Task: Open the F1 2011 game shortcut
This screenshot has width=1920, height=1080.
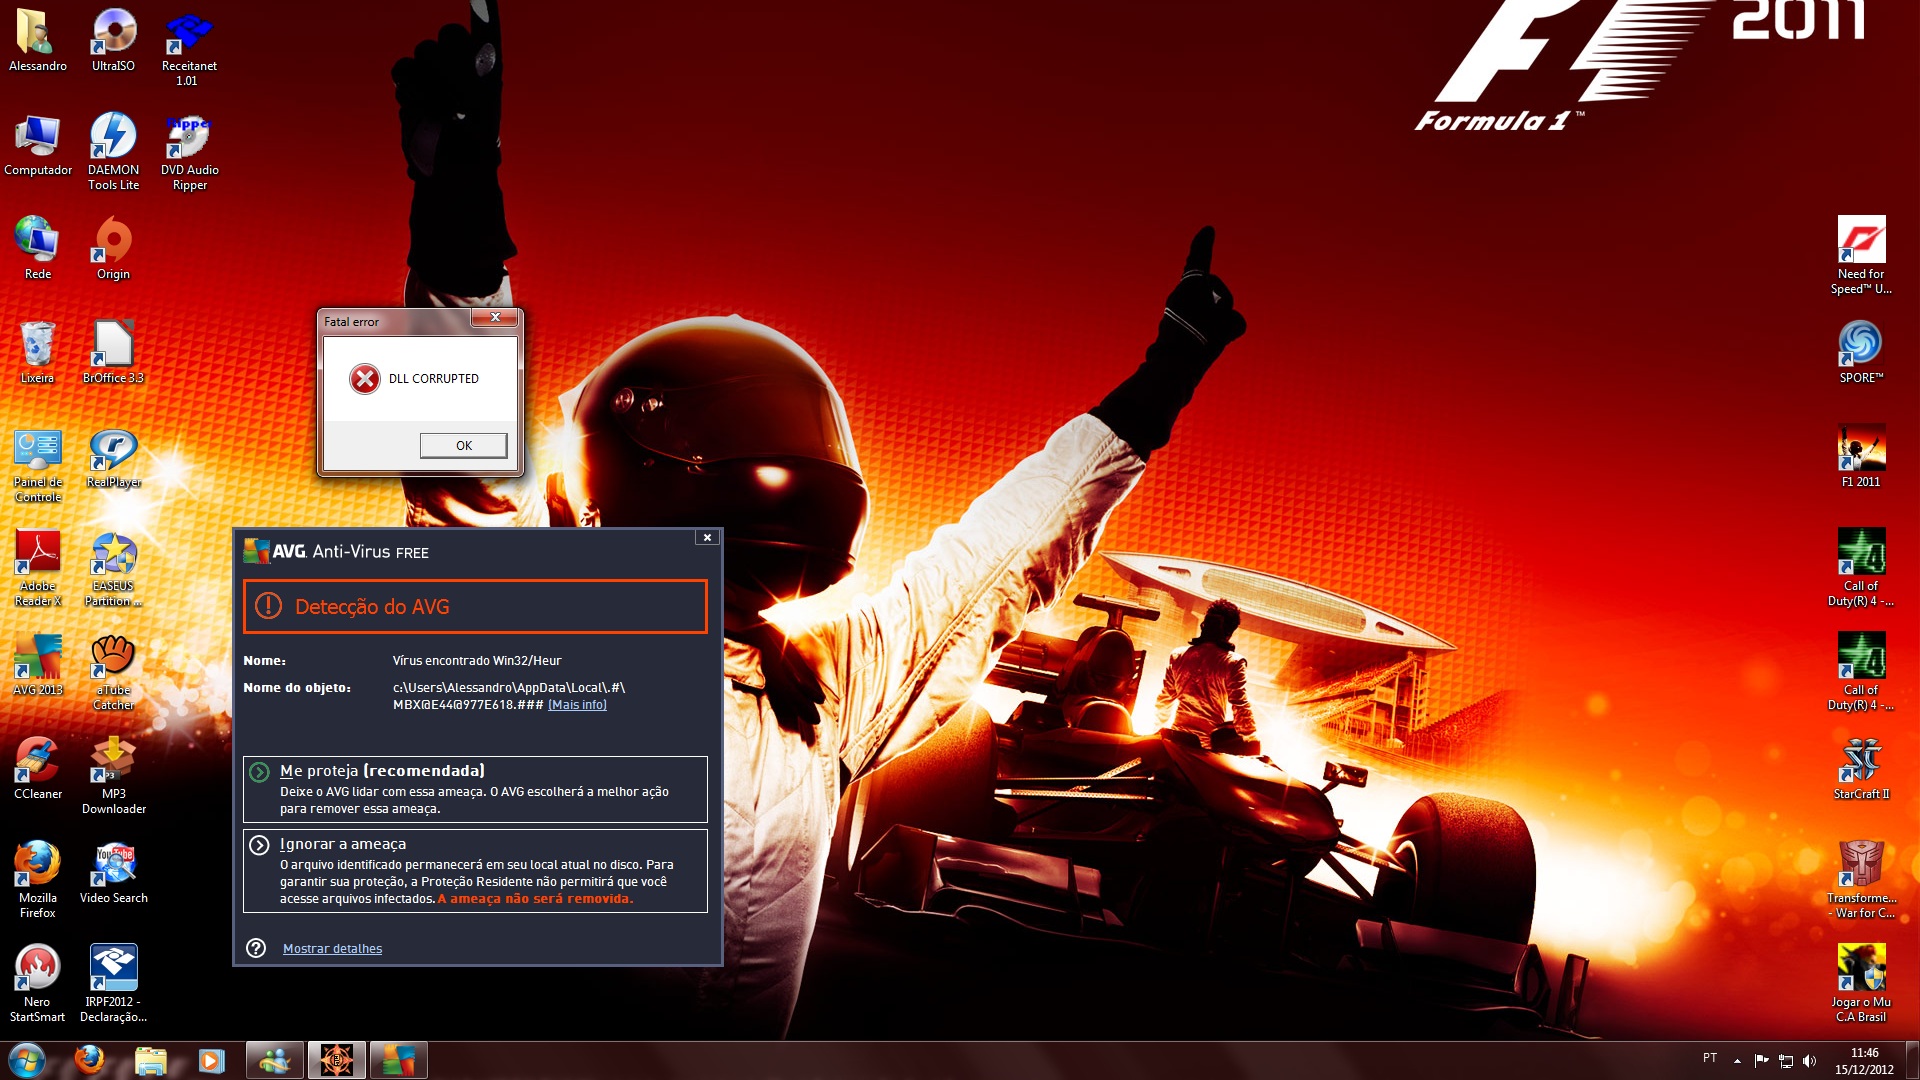Action: [1861, 449]
